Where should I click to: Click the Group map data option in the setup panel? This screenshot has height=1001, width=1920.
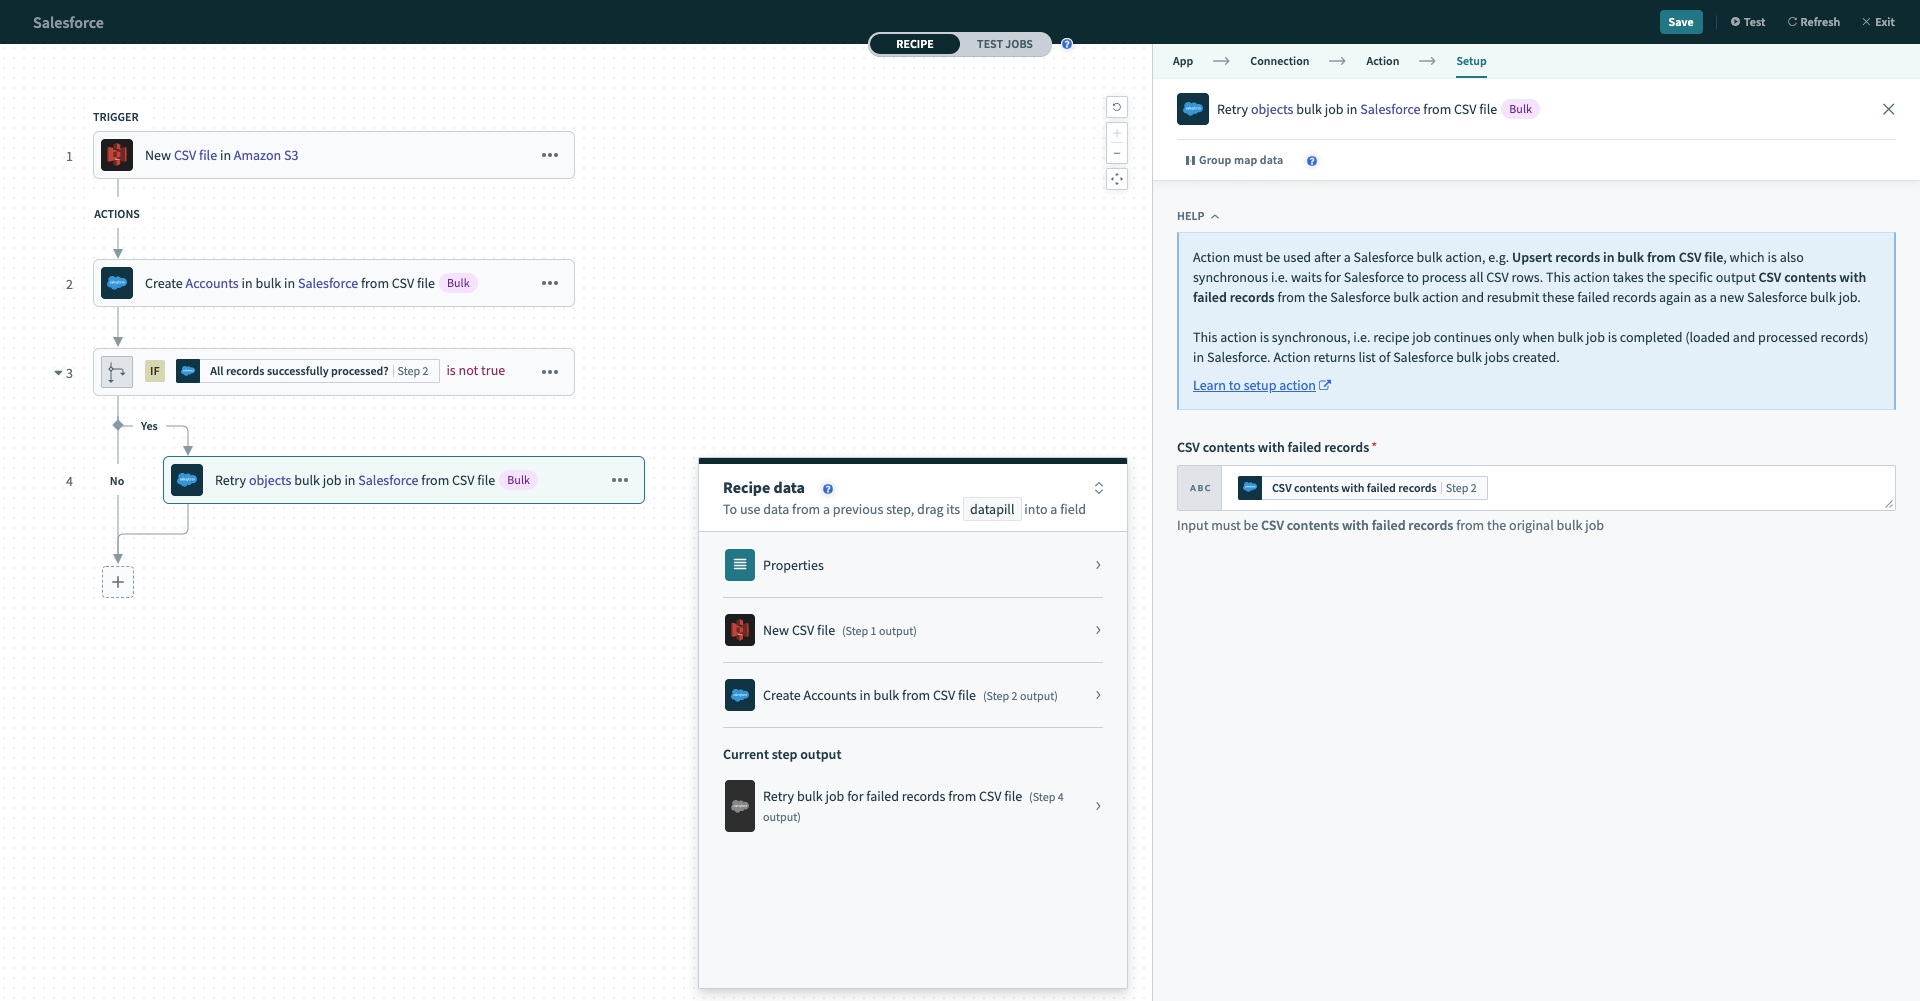pyautogui.click(x=1234, y=160)
